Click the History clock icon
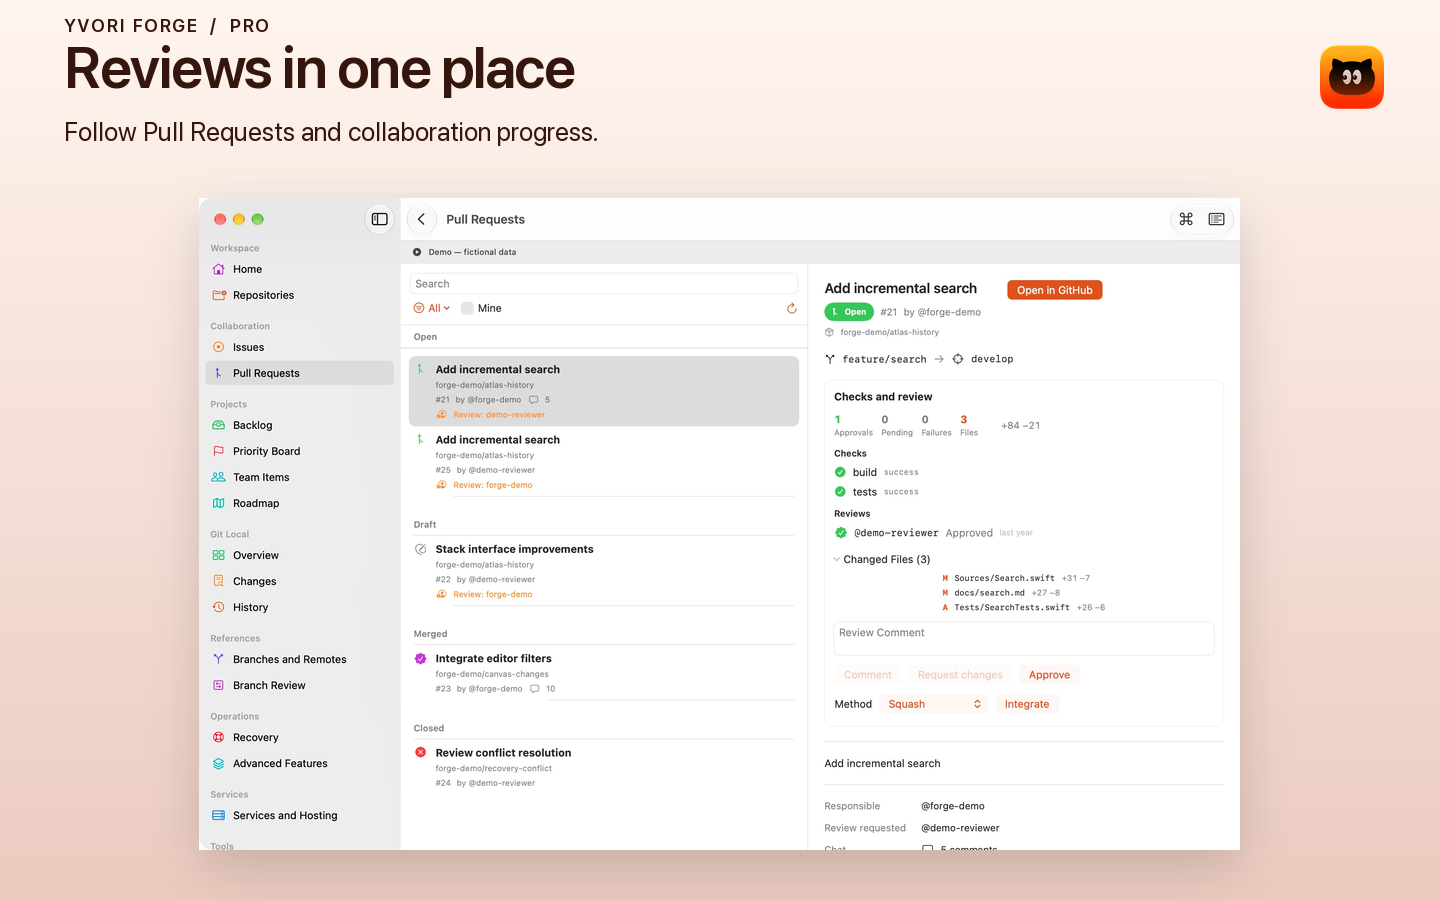1440x900 pixels. click(219, 607)
